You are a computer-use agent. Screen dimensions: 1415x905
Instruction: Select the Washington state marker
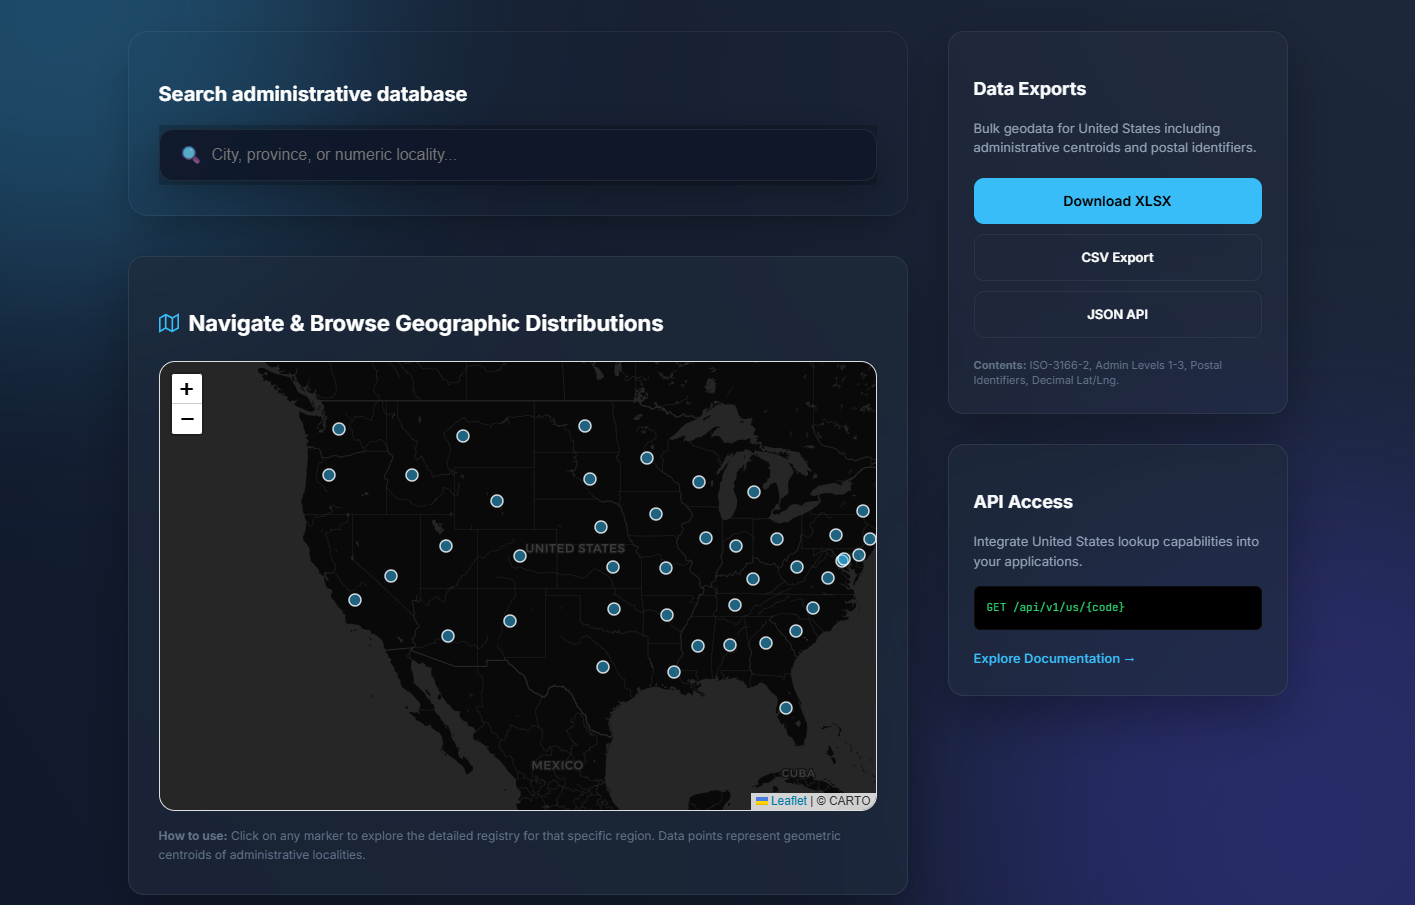coord(339,429)
